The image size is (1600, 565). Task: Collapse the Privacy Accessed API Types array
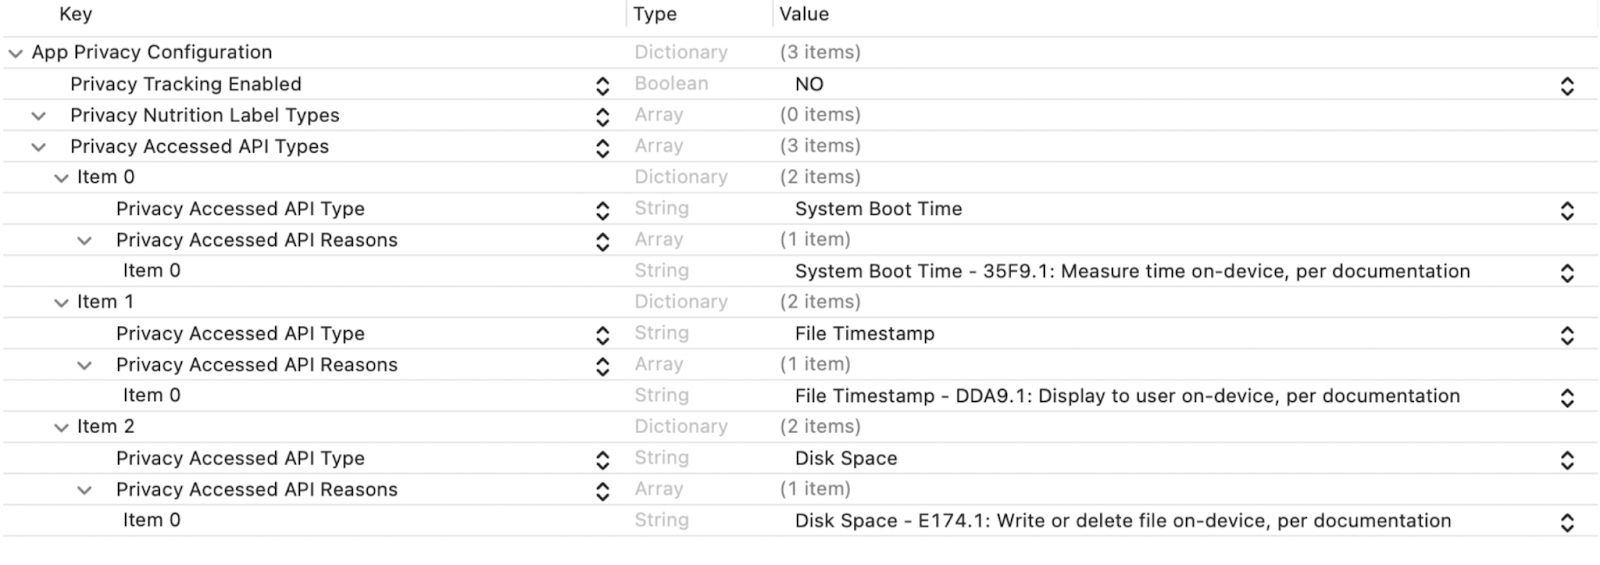point(38,147)
